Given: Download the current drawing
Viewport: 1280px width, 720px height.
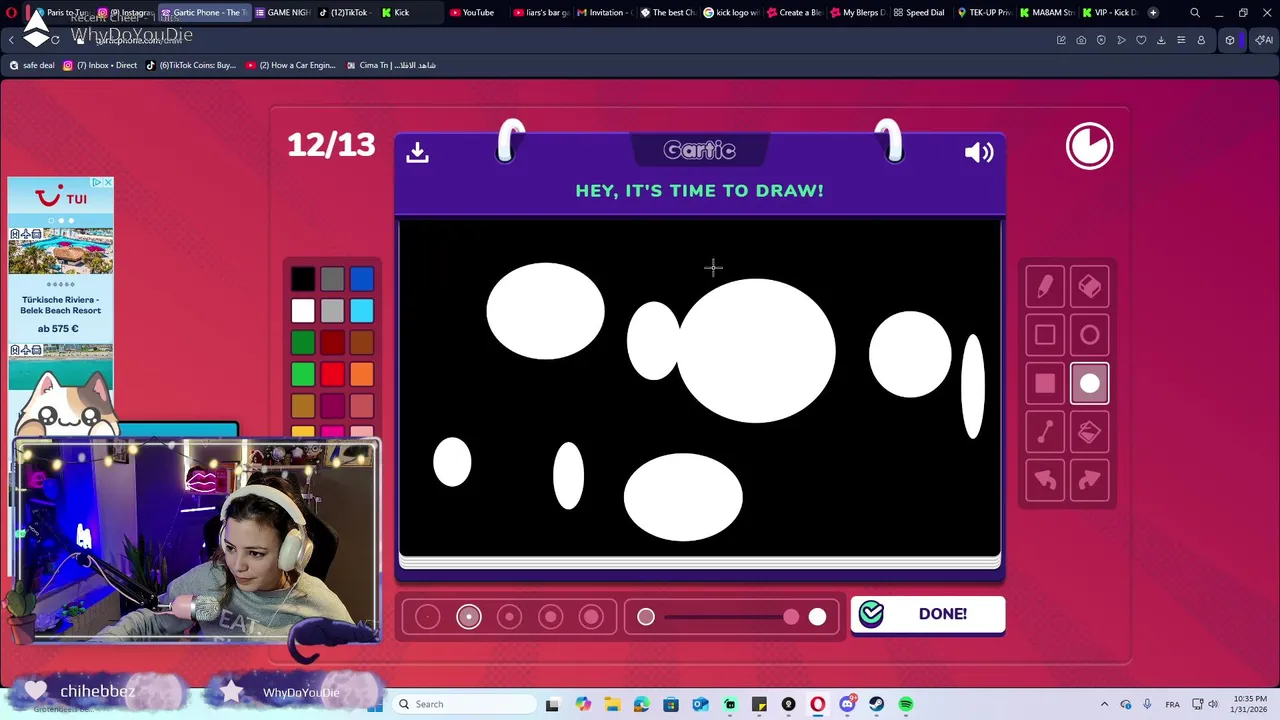Looking at the screenshot, I should point(417,152).
